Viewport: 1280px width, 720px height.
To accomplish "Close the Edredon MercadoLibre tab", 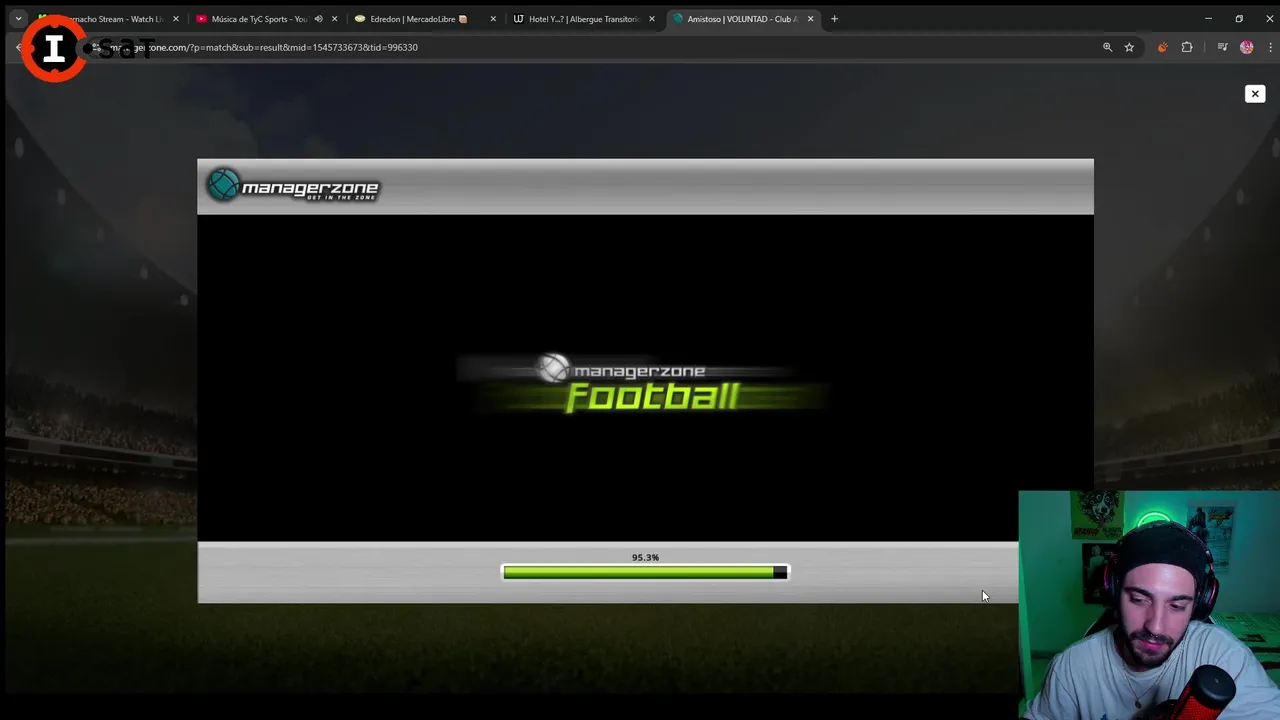I will [x=493, y=19].
